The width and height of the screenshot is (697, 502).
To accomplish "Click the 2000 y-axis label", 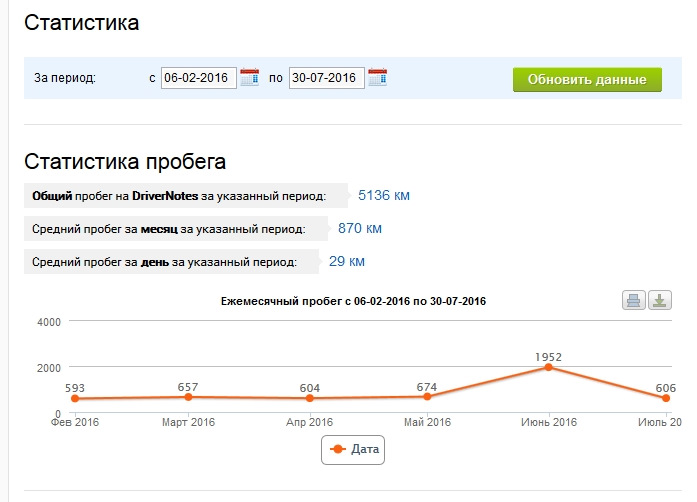I will [x=49, y=368].
